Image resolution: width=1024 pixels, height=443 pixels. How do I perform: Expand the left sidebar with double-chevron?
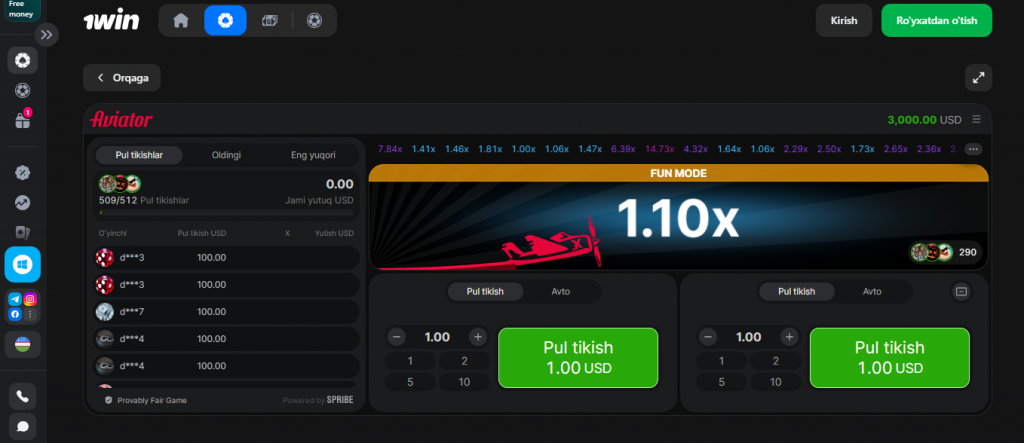46,35
